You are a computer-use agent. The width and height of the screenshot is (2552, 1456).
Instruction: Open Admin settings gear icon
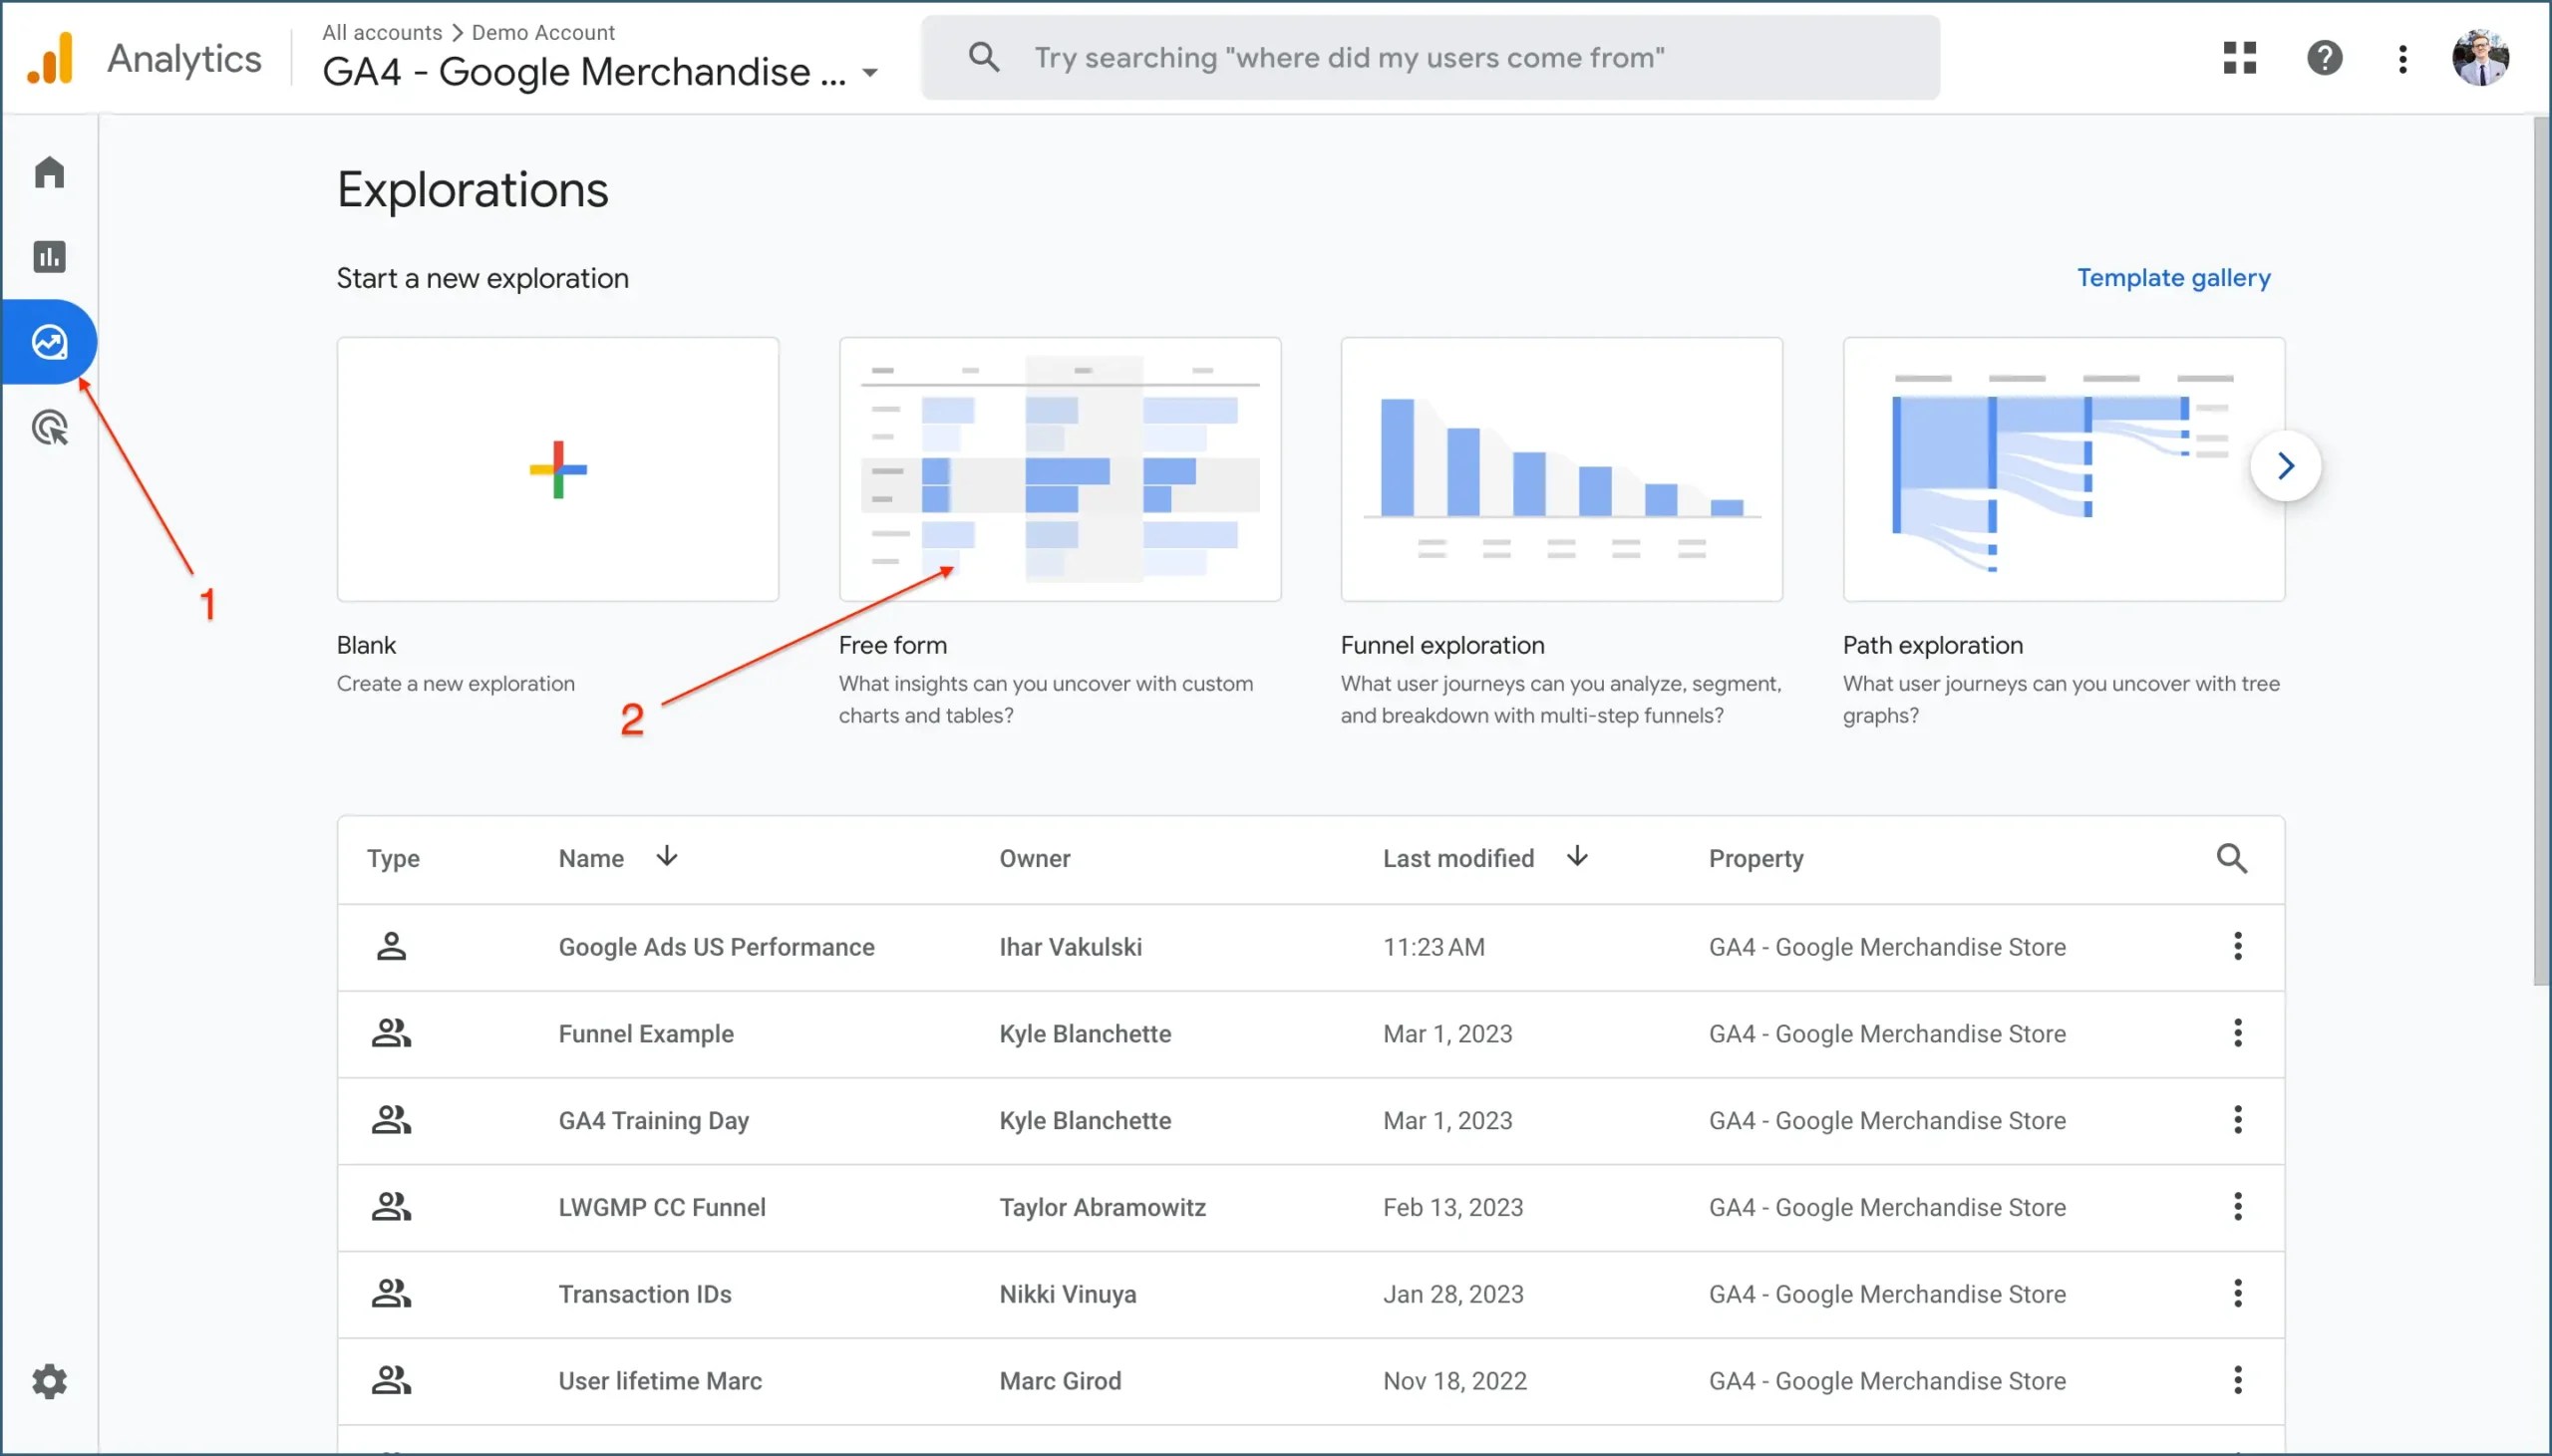49,1381
